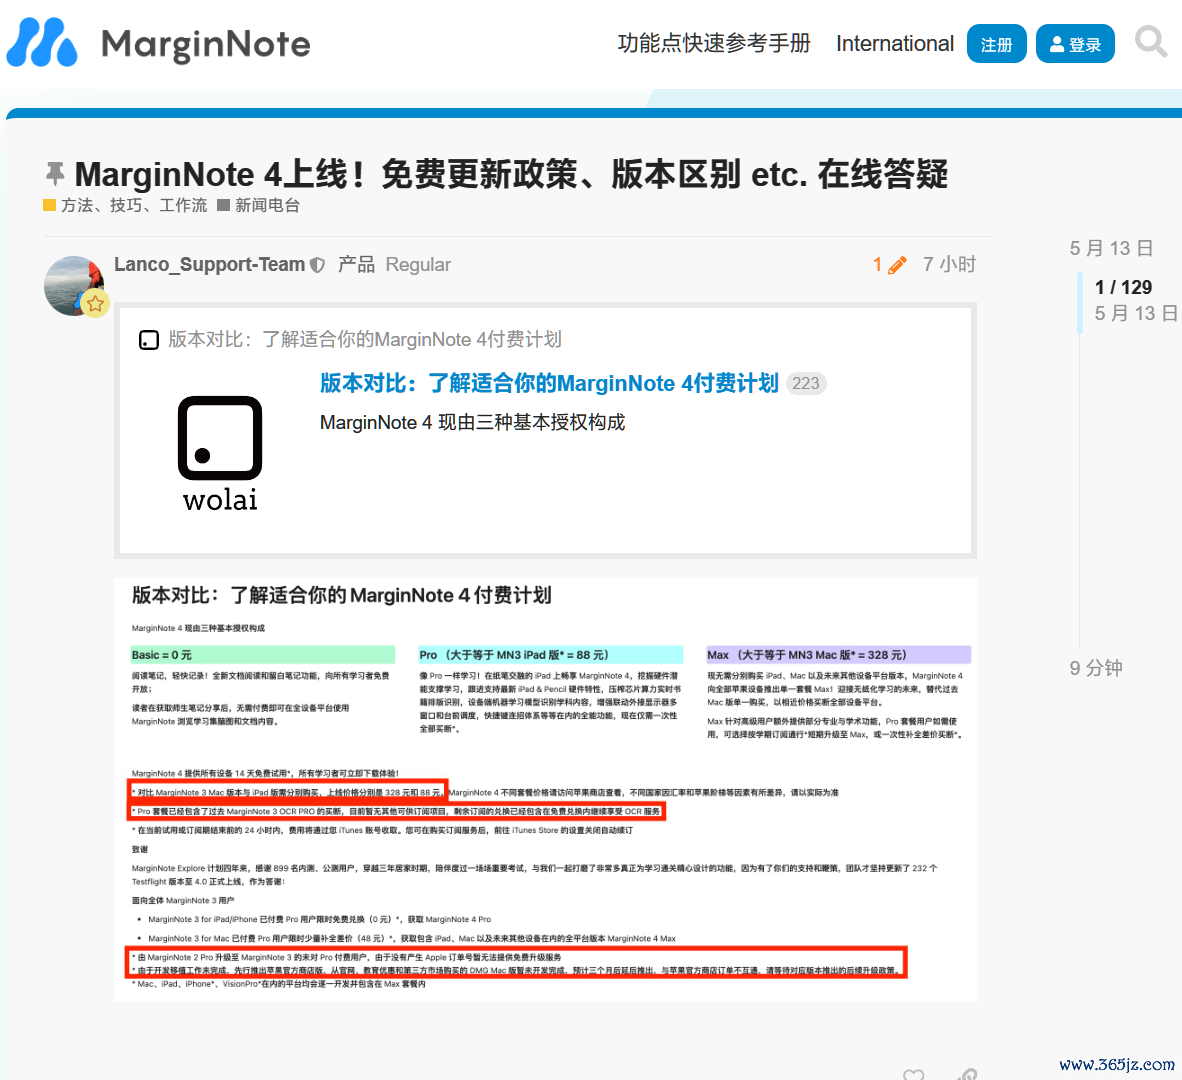Click the pinned topic pin icon
This screenshot has height=1080, width=1182.
[55, 173]
